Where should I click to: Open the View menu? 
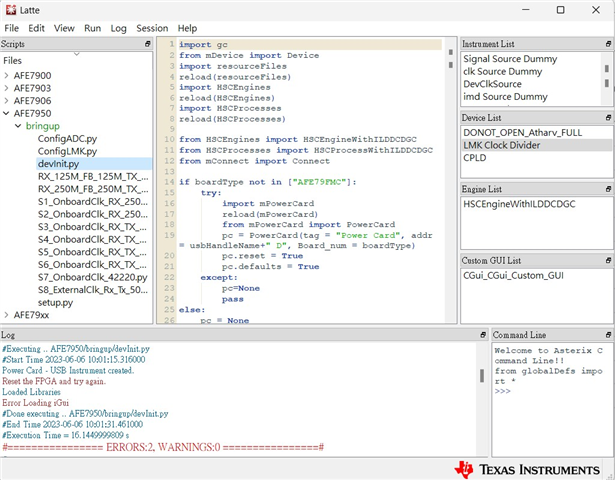[64, 28]
